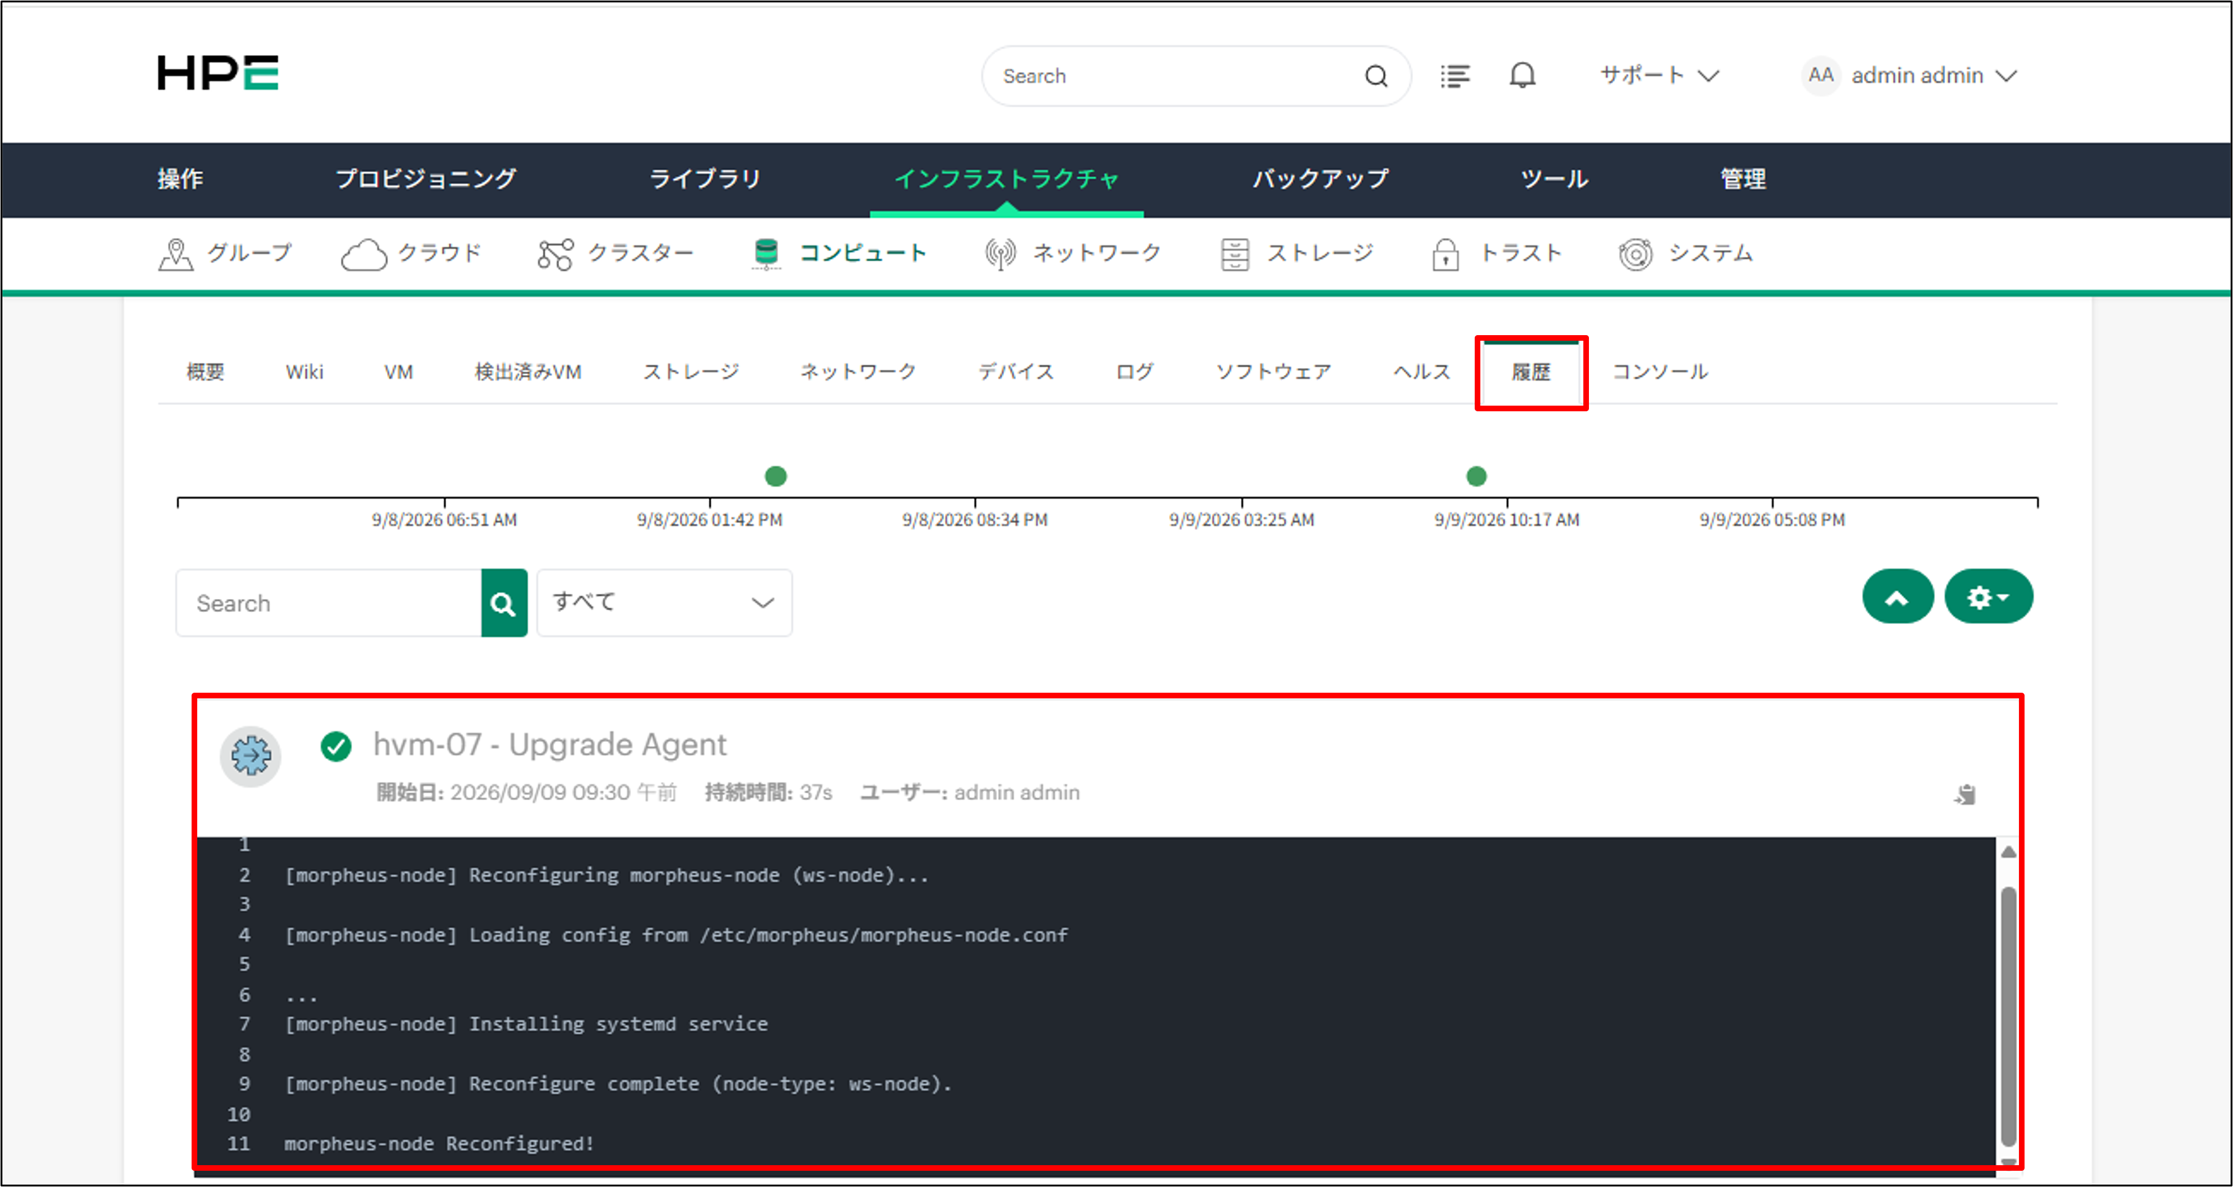Screen dimensions: 2233x1187
Task: Focus the history Search input field
Action: pyautogui.click(x=329, y=603)
